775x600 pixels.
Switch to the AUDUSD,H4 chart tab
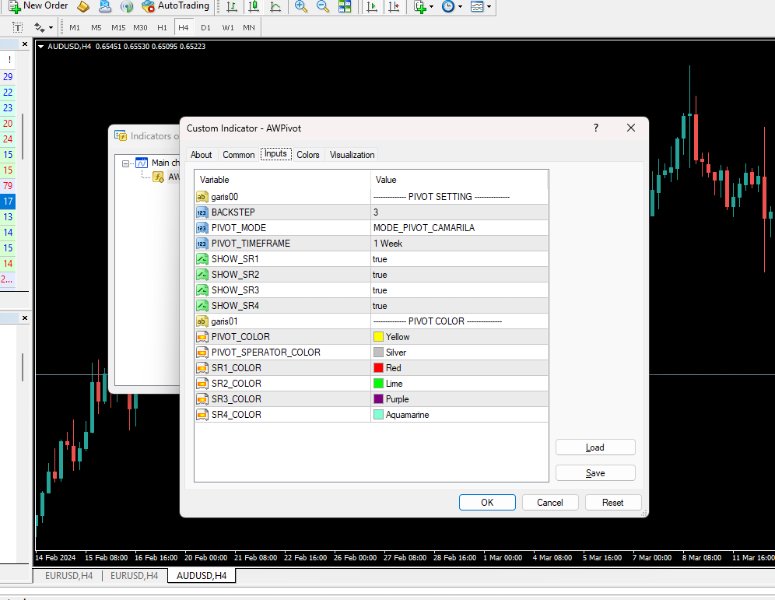point(201,575)
